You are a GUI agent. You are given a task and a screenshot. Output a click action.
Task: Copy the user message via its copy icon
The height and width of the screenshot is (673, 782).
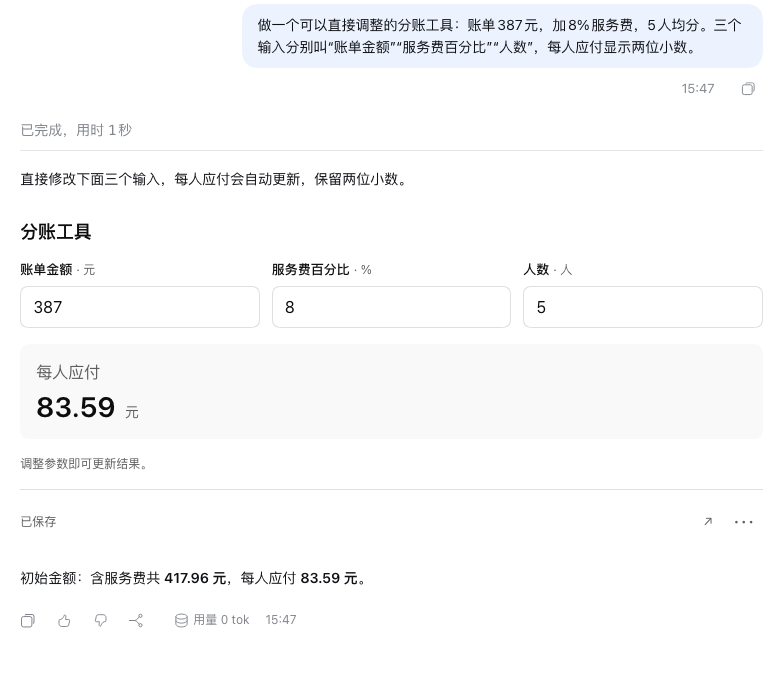tap(748, 89)
